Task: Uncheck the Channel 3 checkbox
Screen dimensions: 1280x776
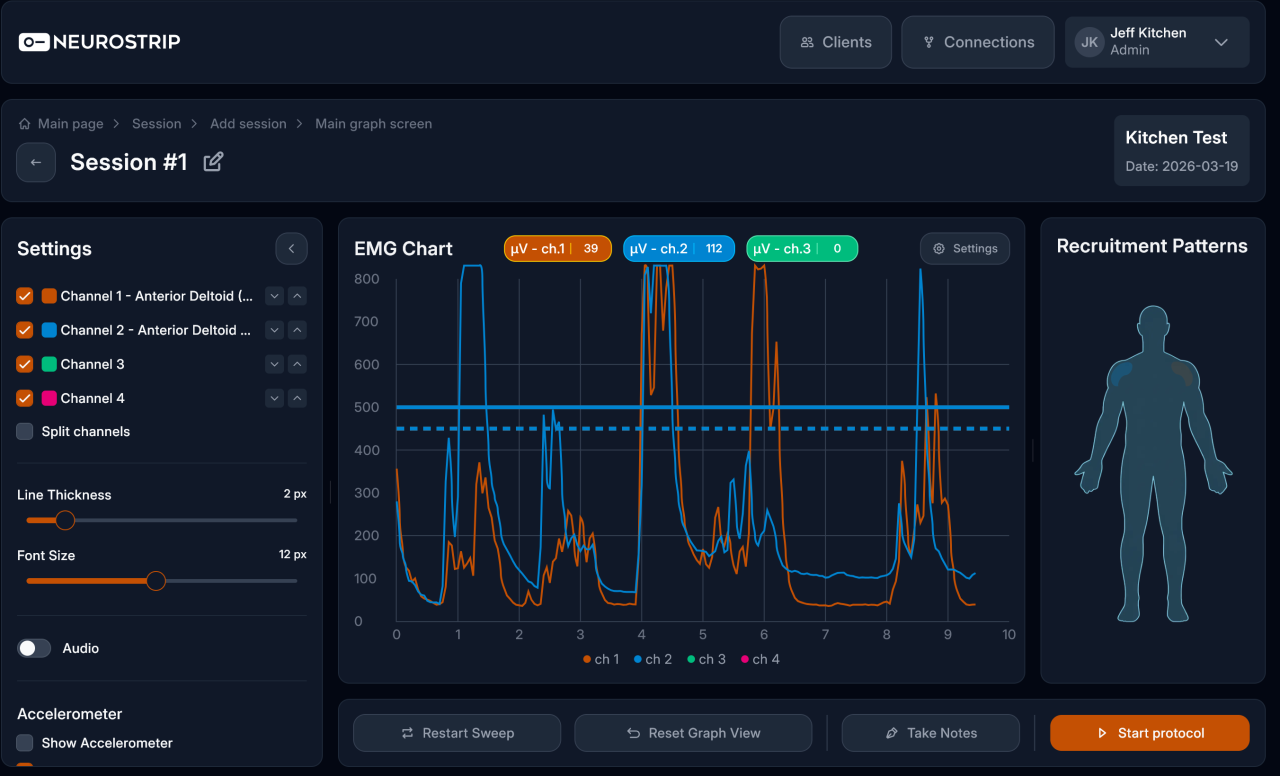Action: (25, 364)
